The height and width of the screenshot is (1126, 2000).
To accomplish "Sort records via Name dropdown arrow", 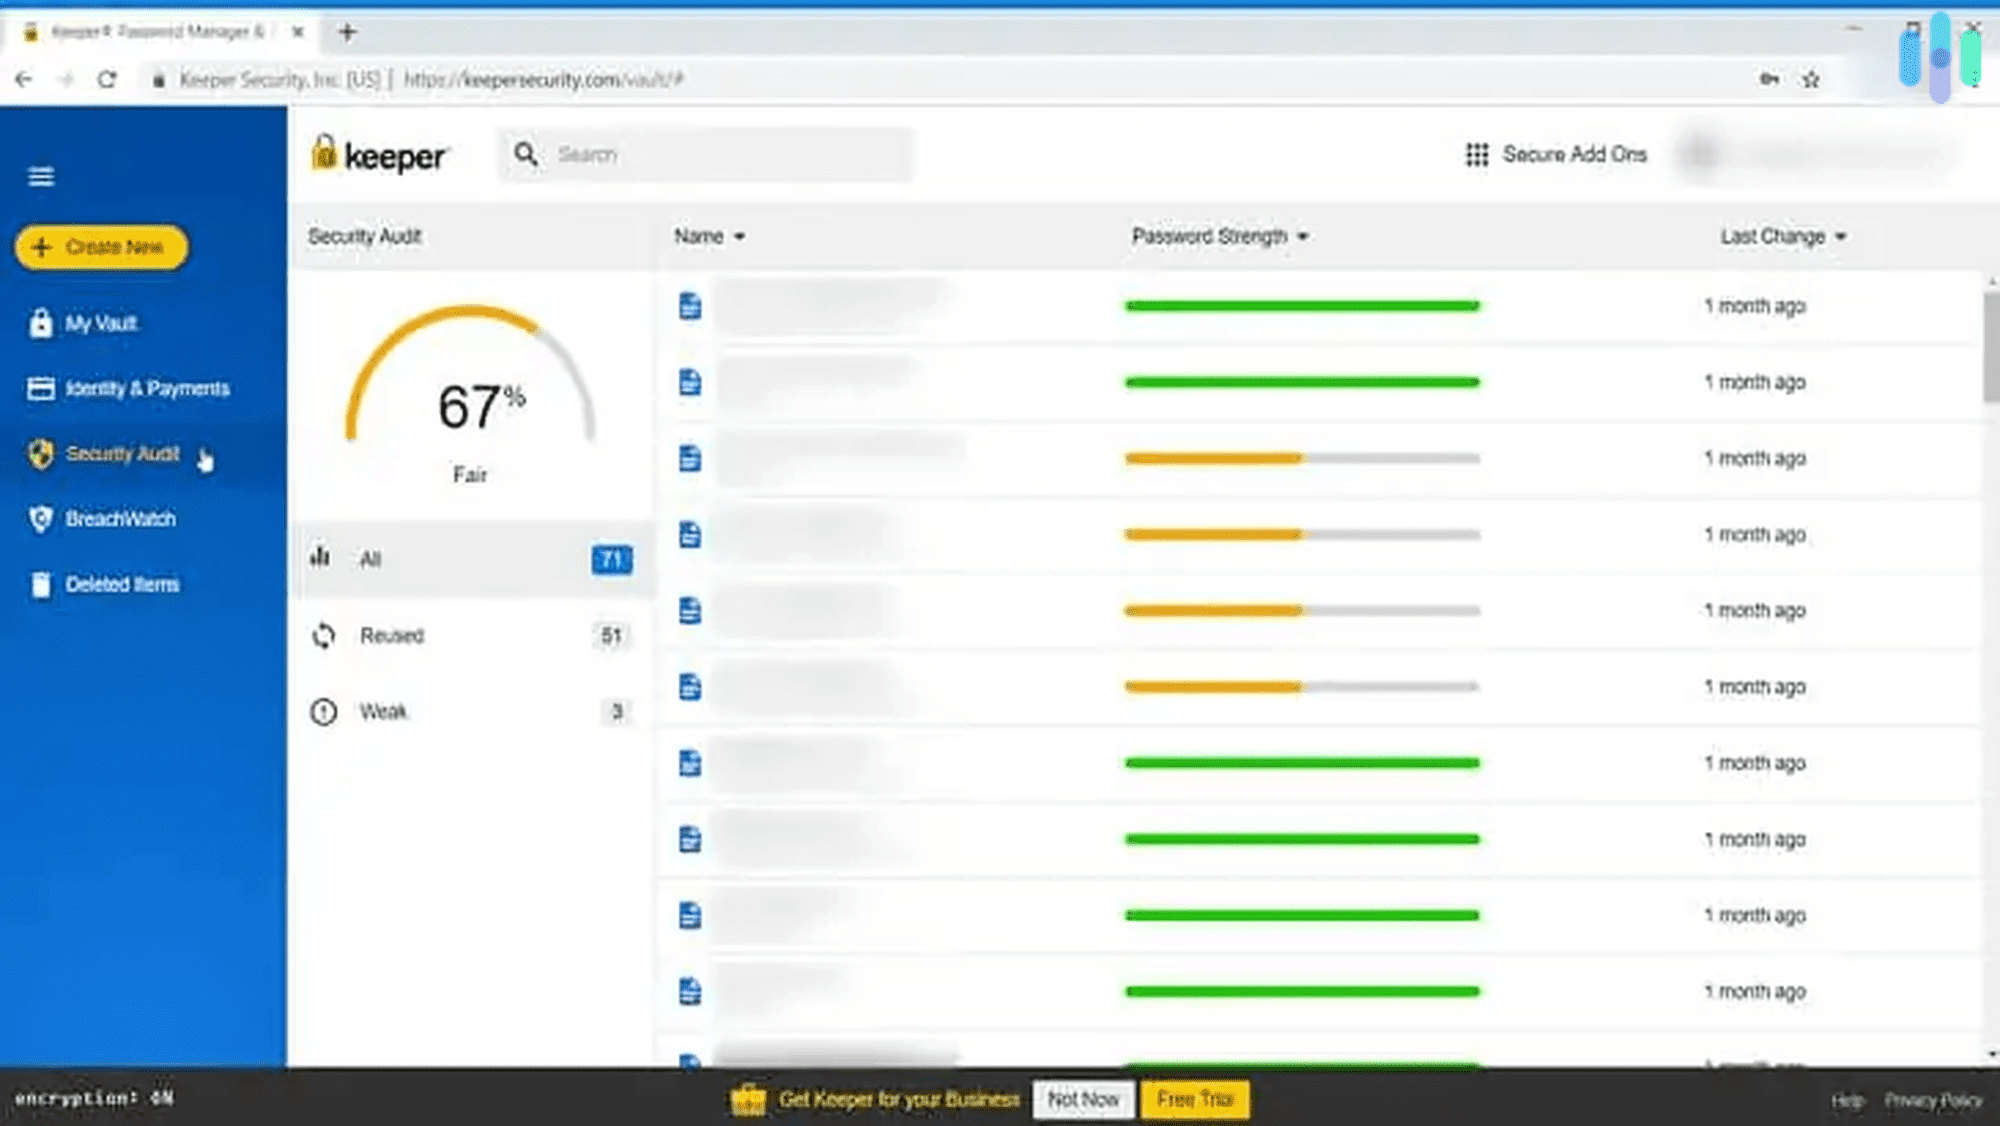I will tap(740, 237).
